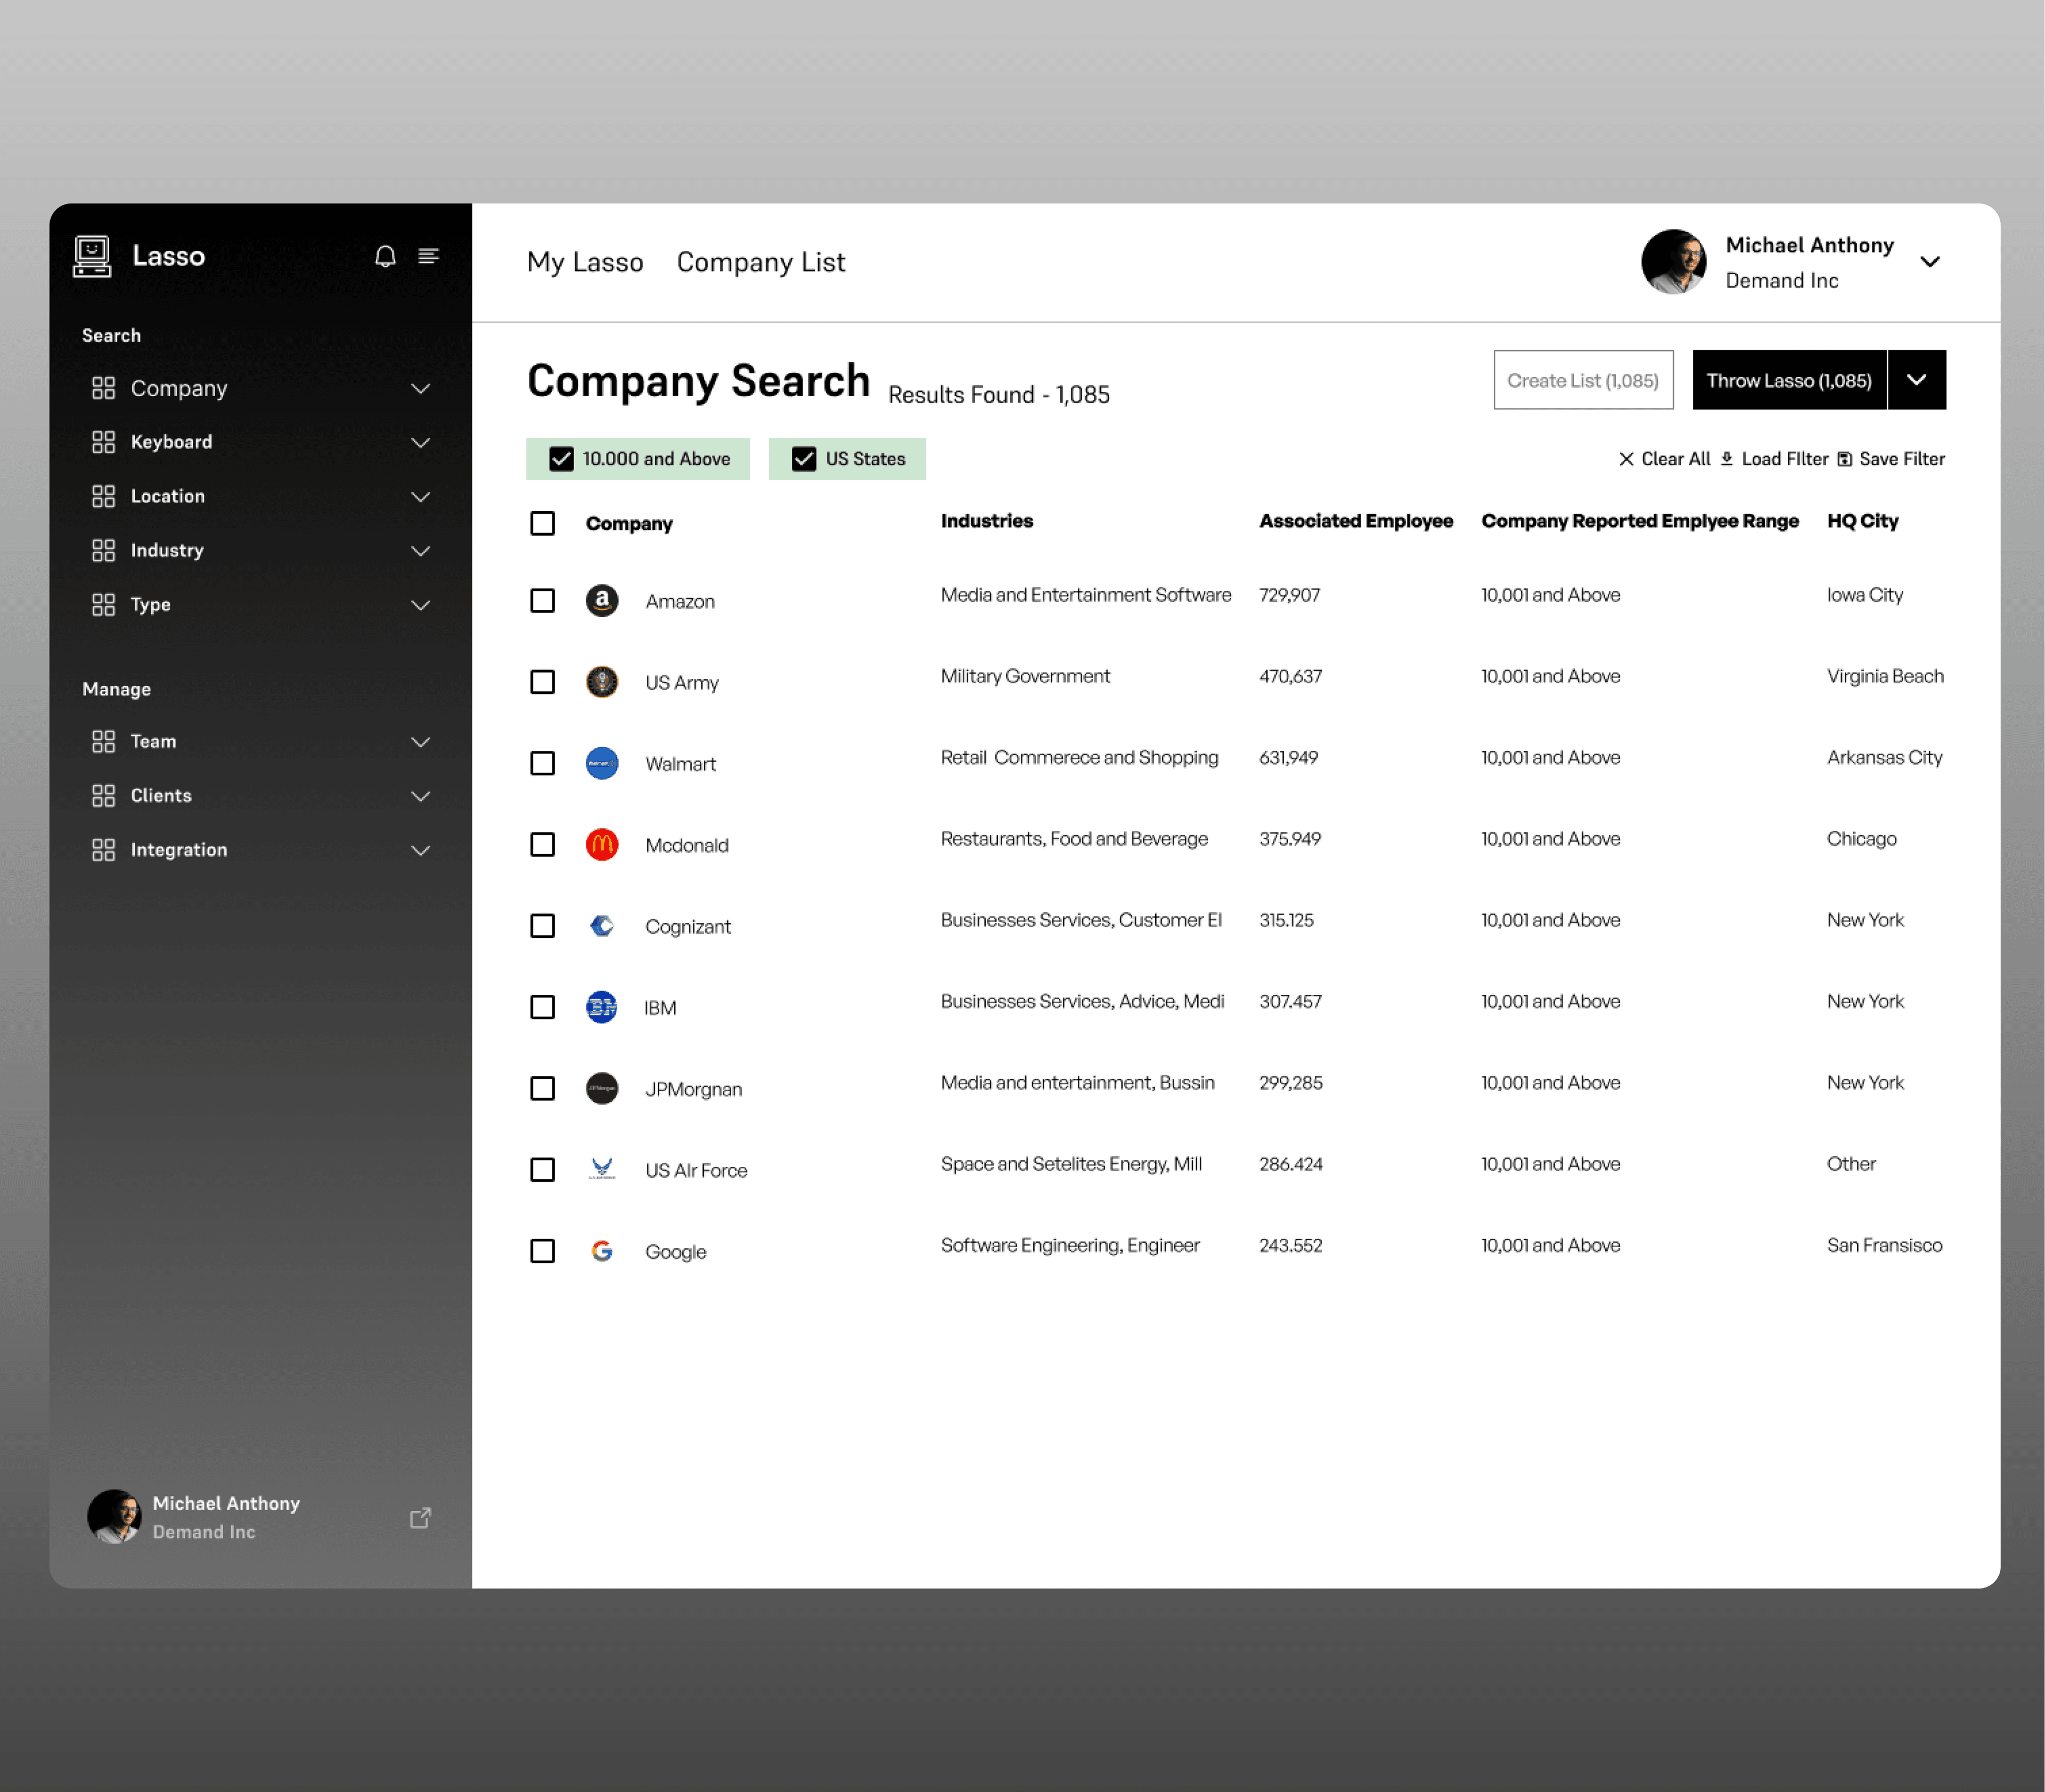Click the grid icon beside Keyboard
2045x1792 pixels.
point(103,442)
